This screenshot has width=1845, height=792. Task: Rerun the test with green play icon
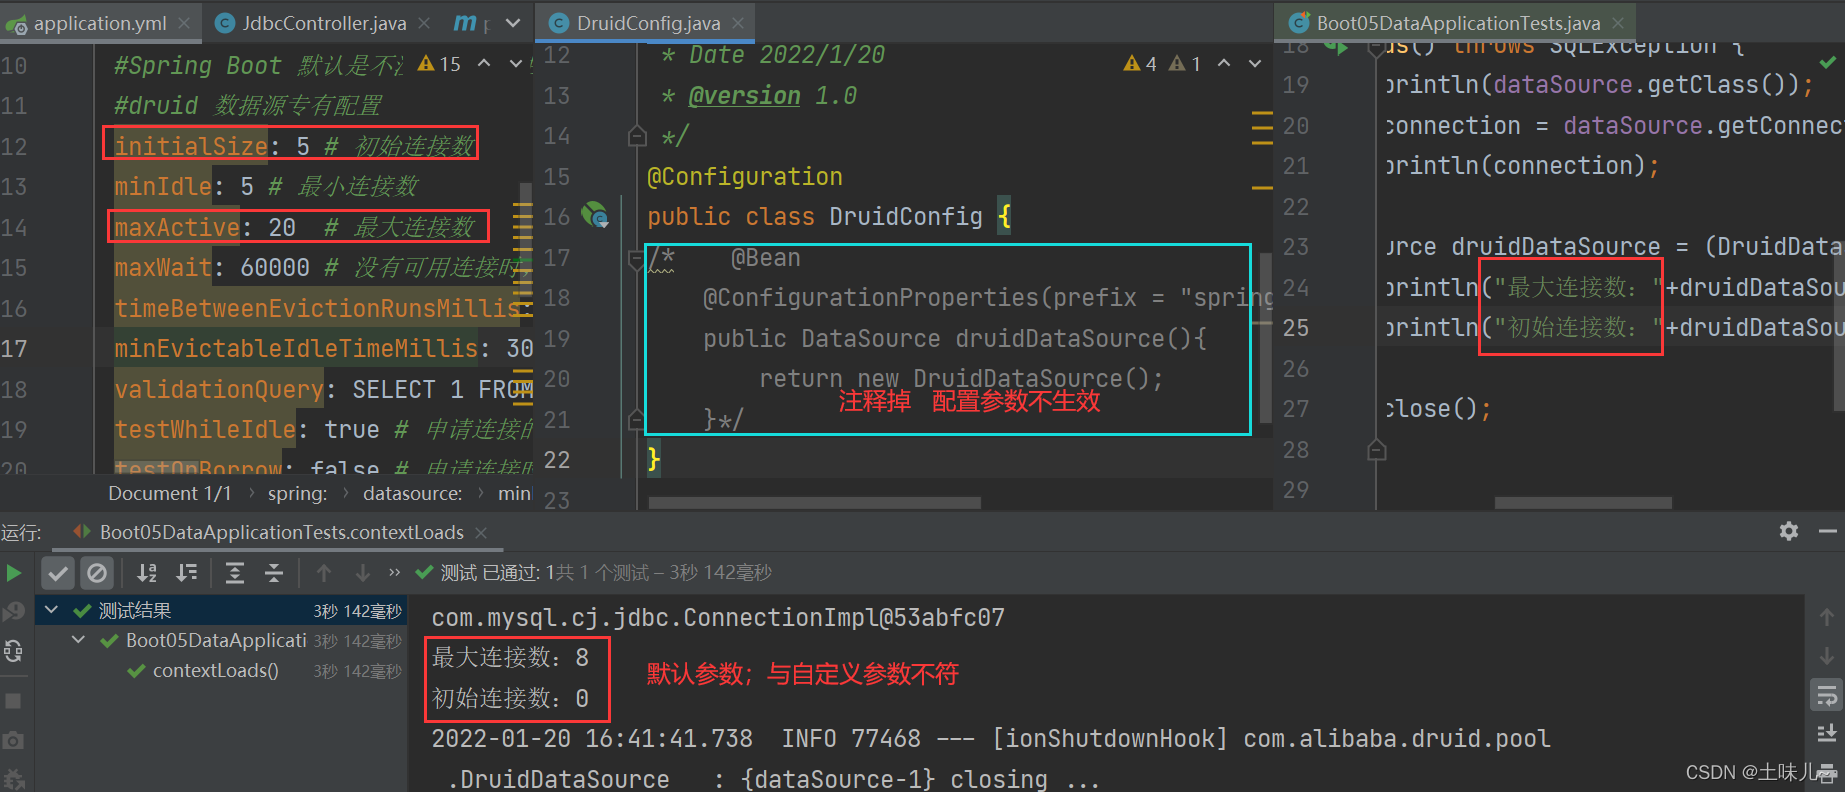coord(14,573)
